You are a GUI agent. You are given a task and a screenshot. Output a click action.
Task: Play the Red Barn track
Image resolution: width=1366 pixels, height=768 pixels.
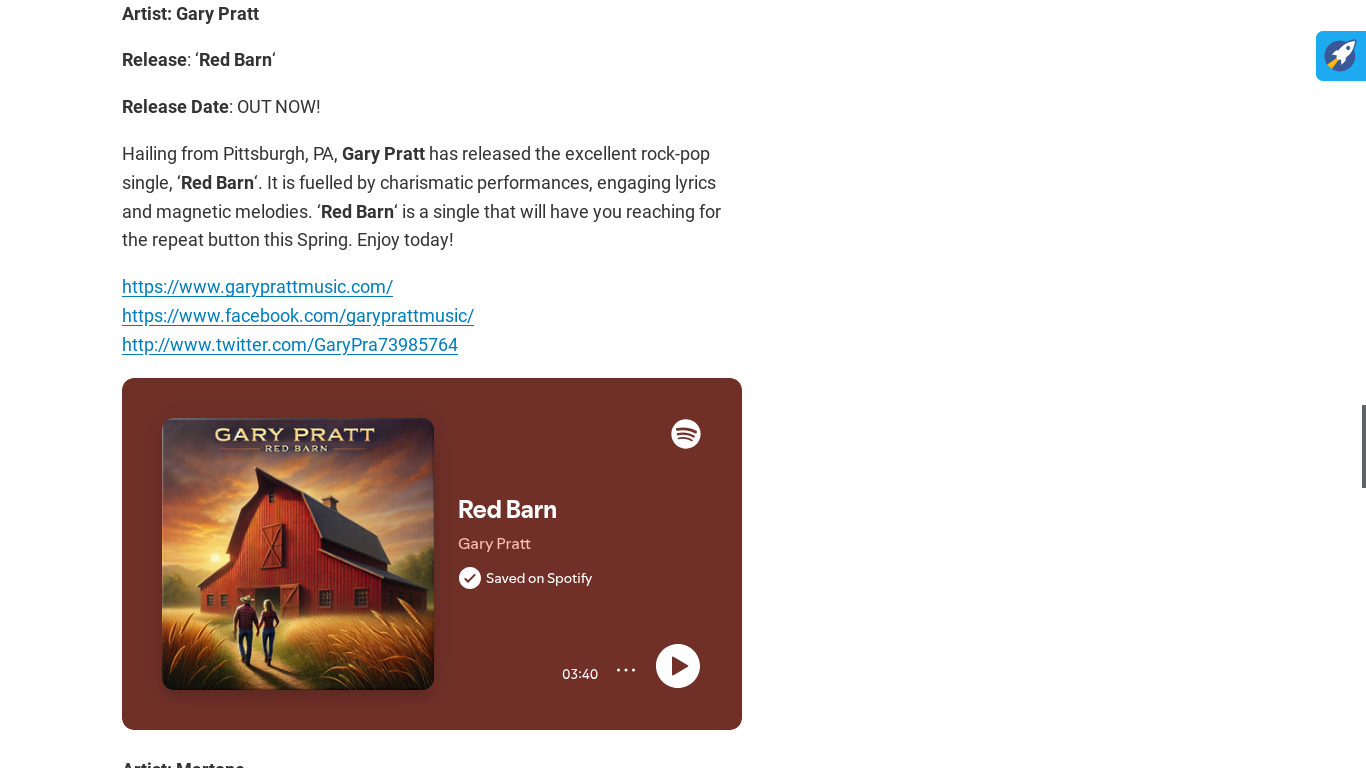(678, 666)
